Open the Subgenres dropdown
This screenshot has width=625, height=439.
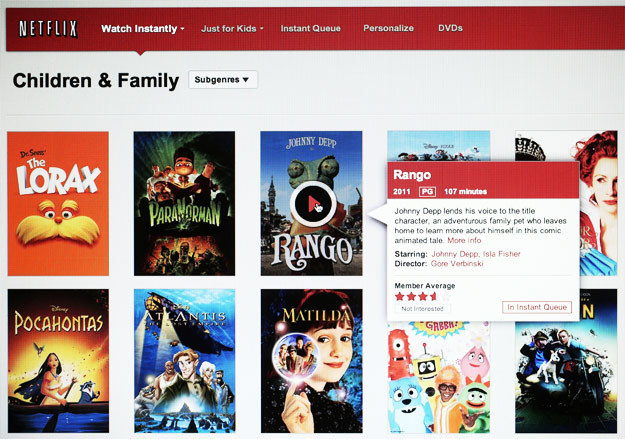click(x=223, y=80)
